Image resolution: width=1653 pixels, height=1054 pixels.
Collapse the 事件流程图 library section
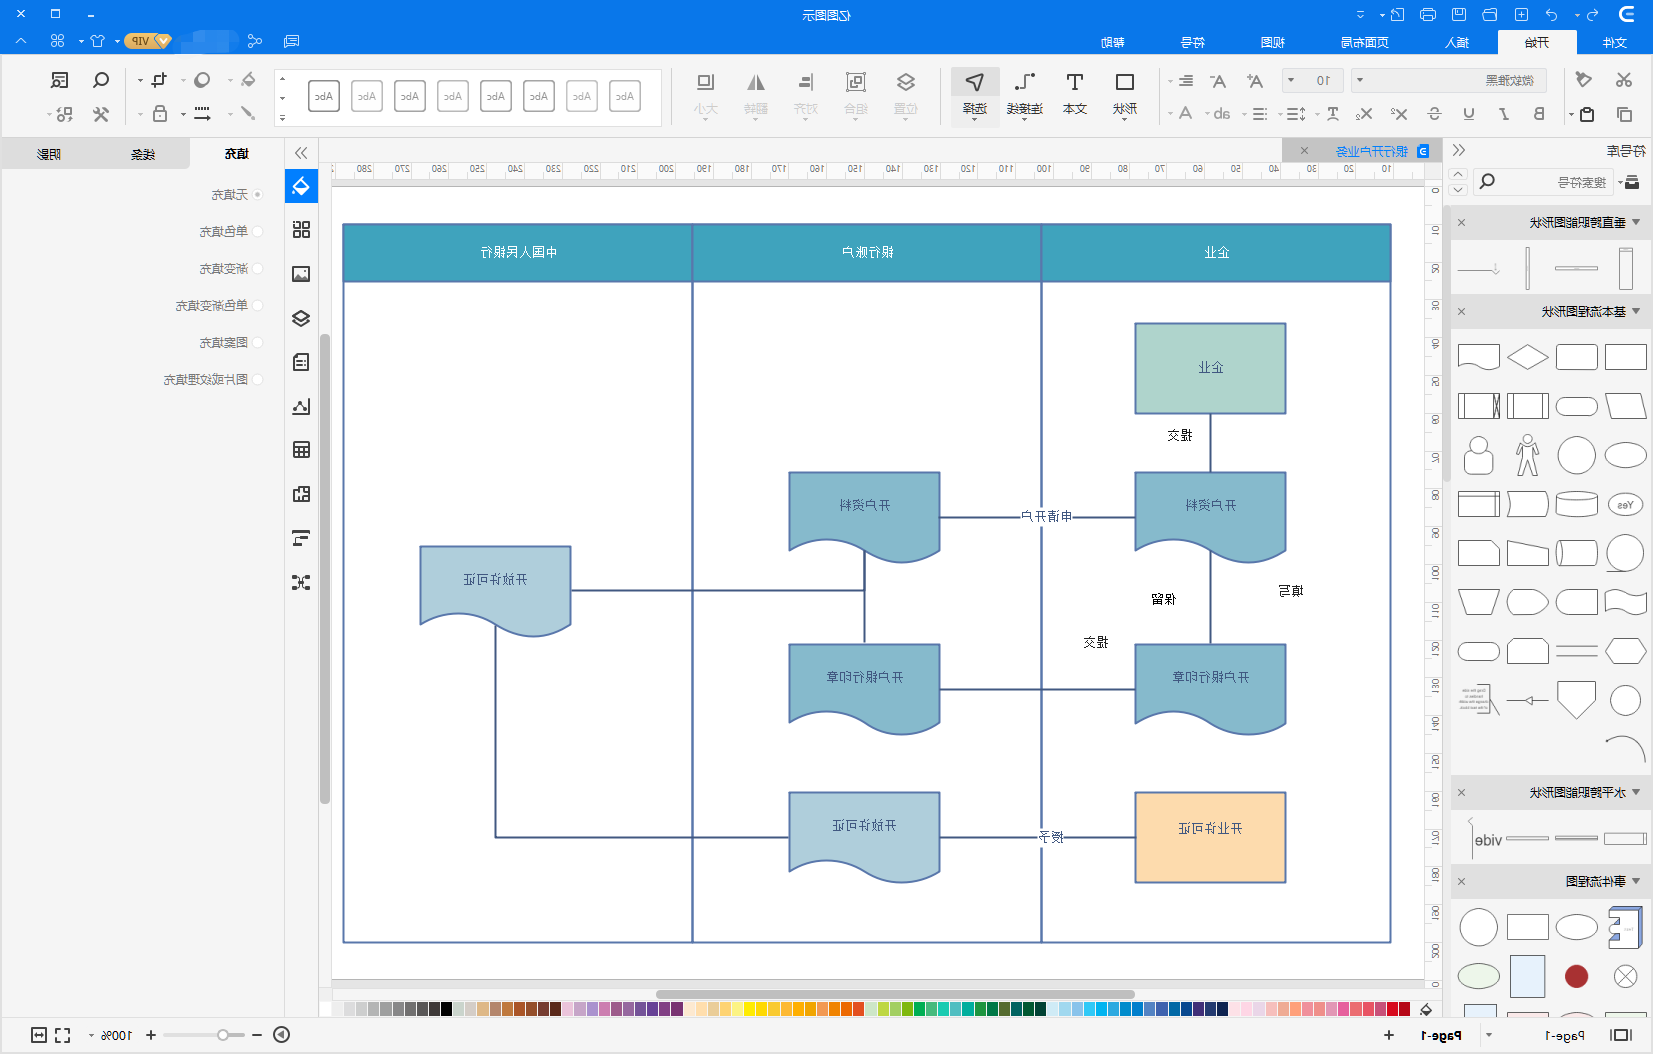[1637, 881]
